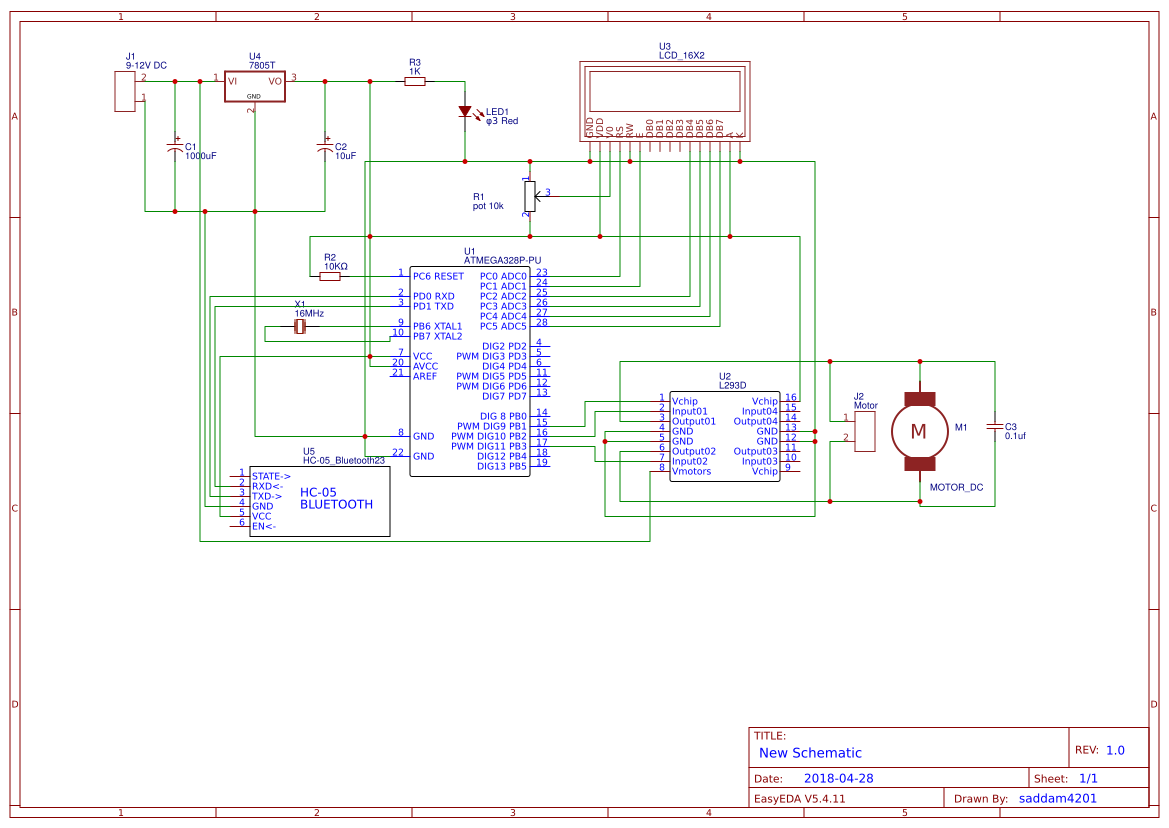Select the Drawn By saddam4201 field

pyautogui.click(x=1057, y=797)
